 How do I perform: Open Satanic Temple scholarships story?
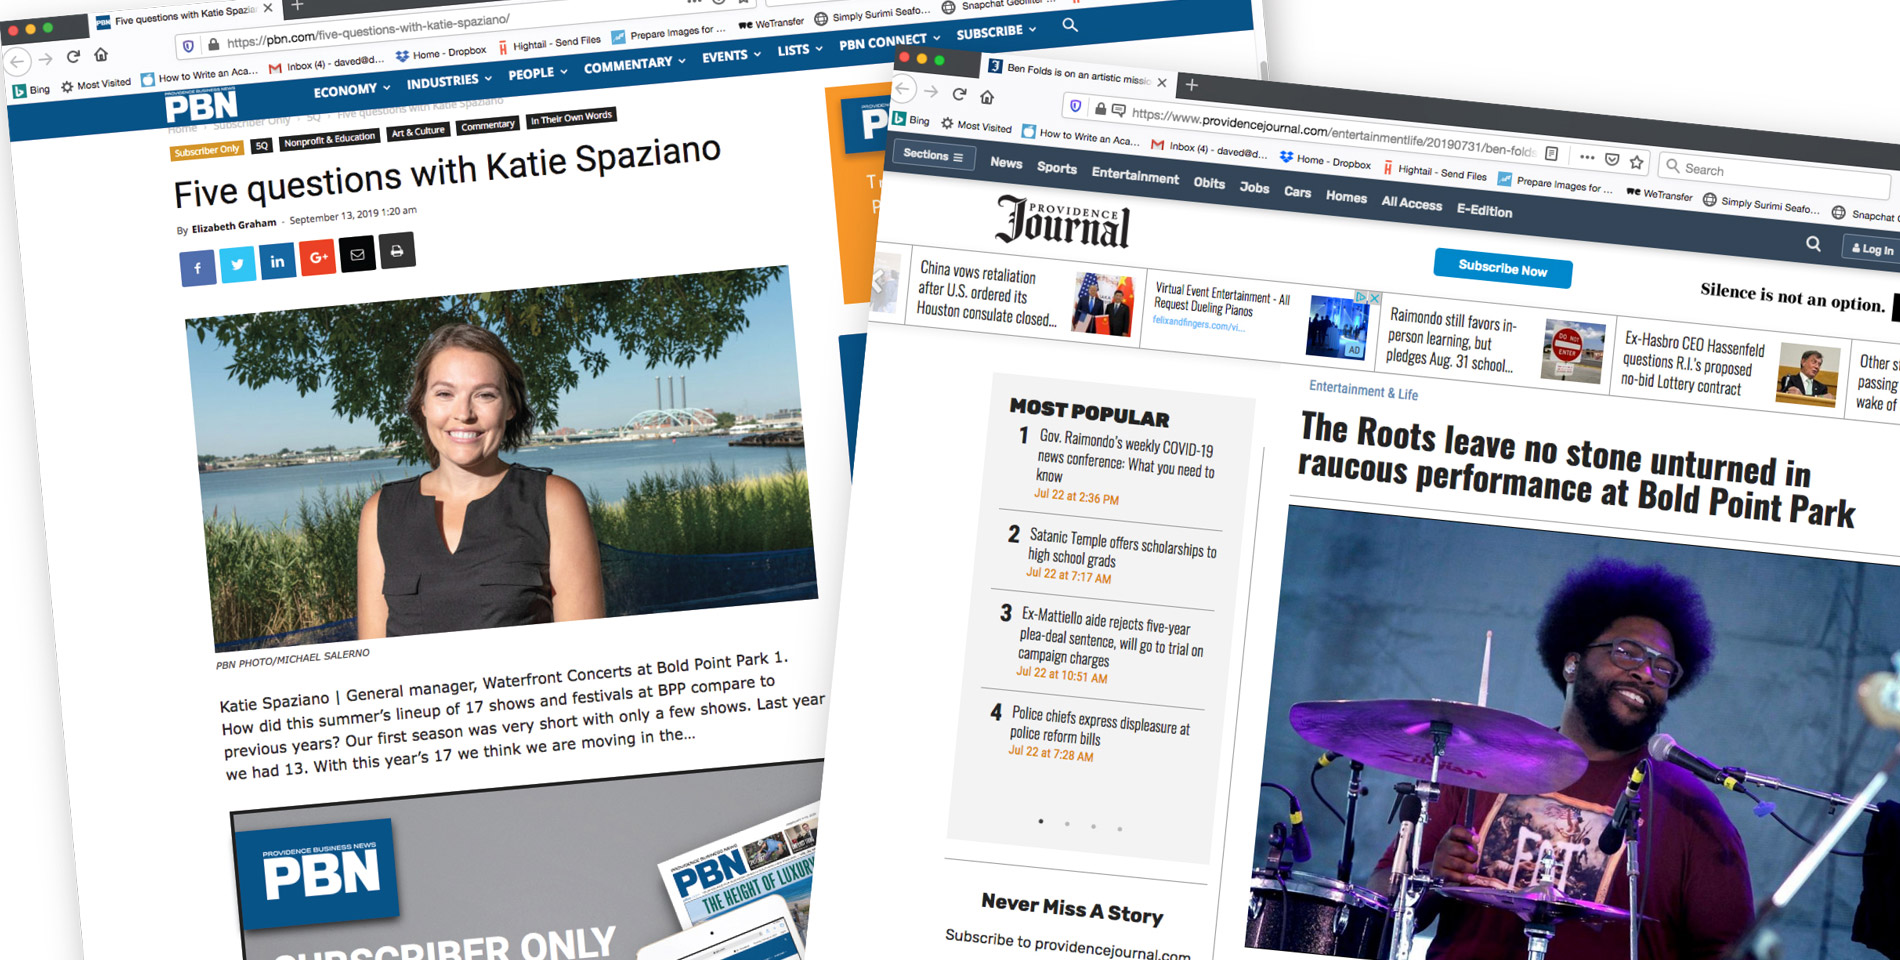click(1120, 548)
